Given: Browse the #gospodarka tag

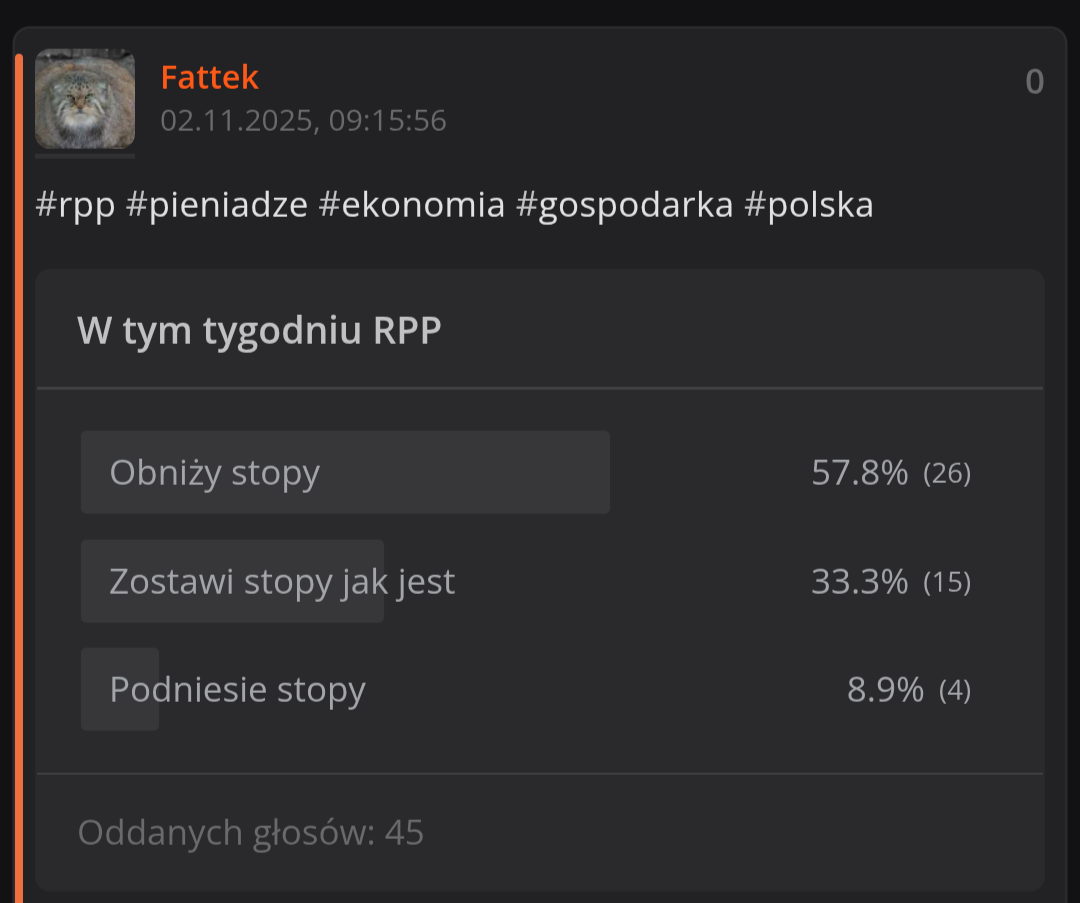Looking at the screenshot, I should 624,205.
